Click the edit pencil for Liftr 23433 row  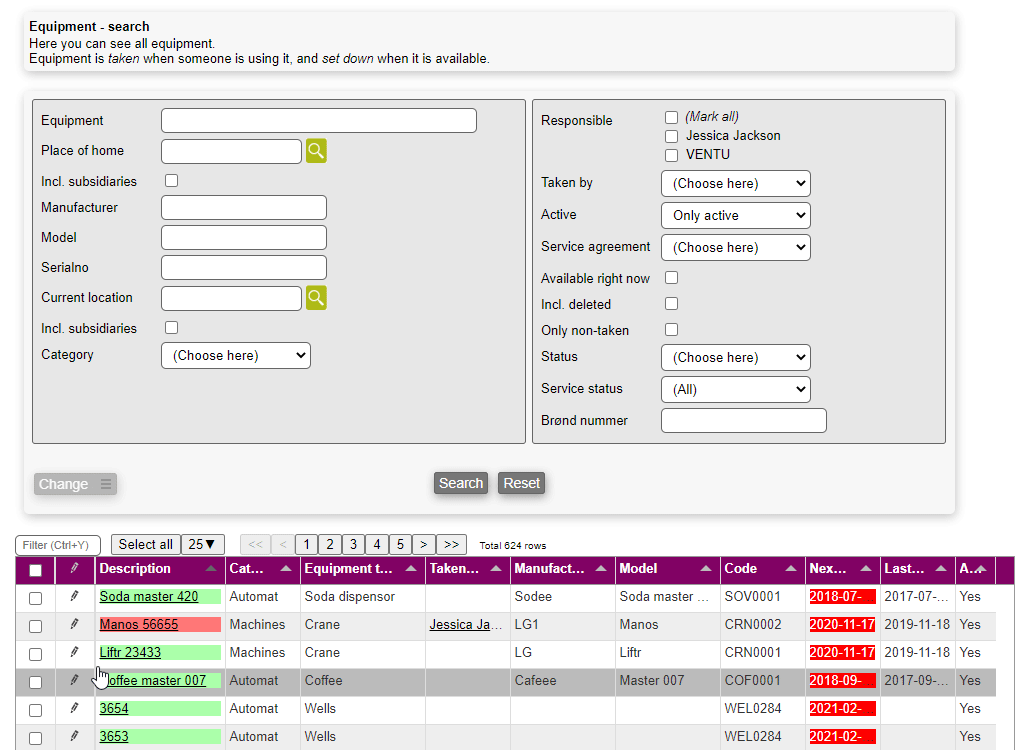click(x=74, y=653)
